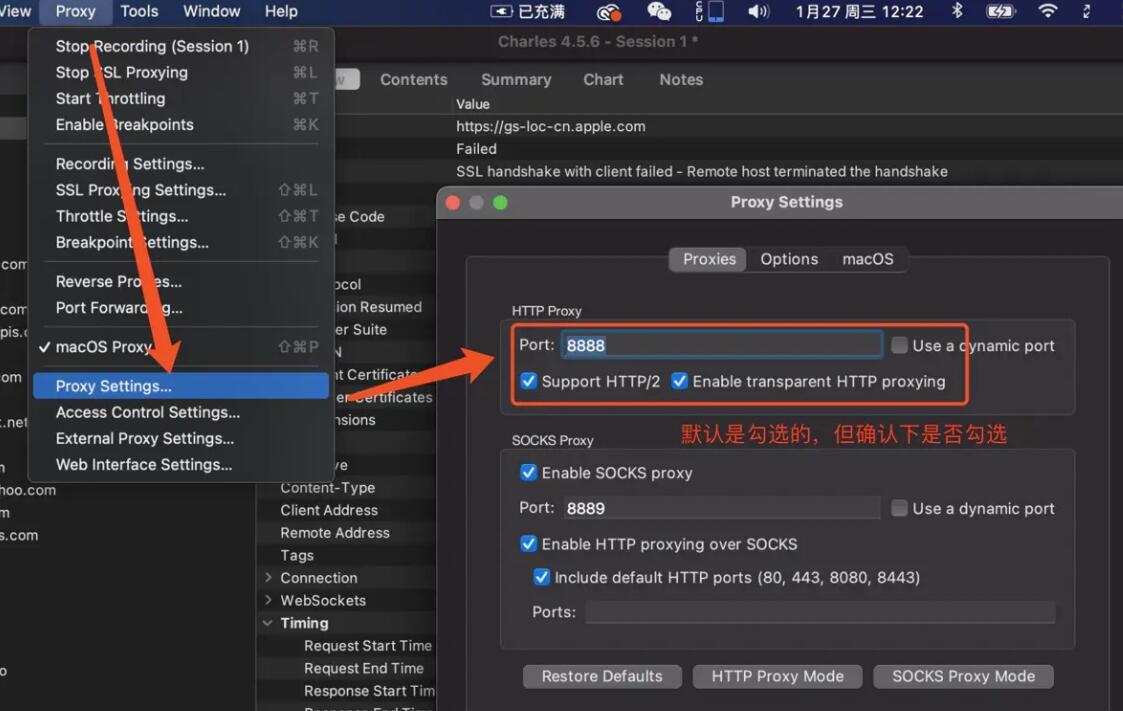This screenshot has height=711, width=1123.
Task: Click the WeChat menu bar icon
Action: tap(659, 11)
